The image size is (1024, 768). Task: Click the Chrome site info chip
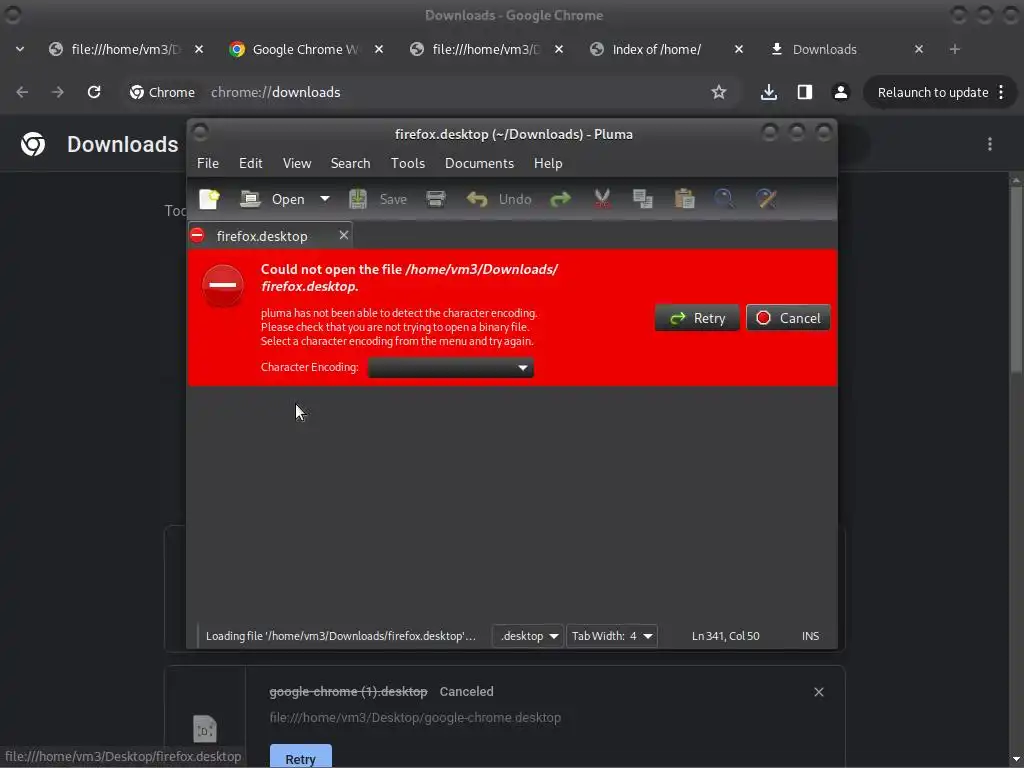162,92
